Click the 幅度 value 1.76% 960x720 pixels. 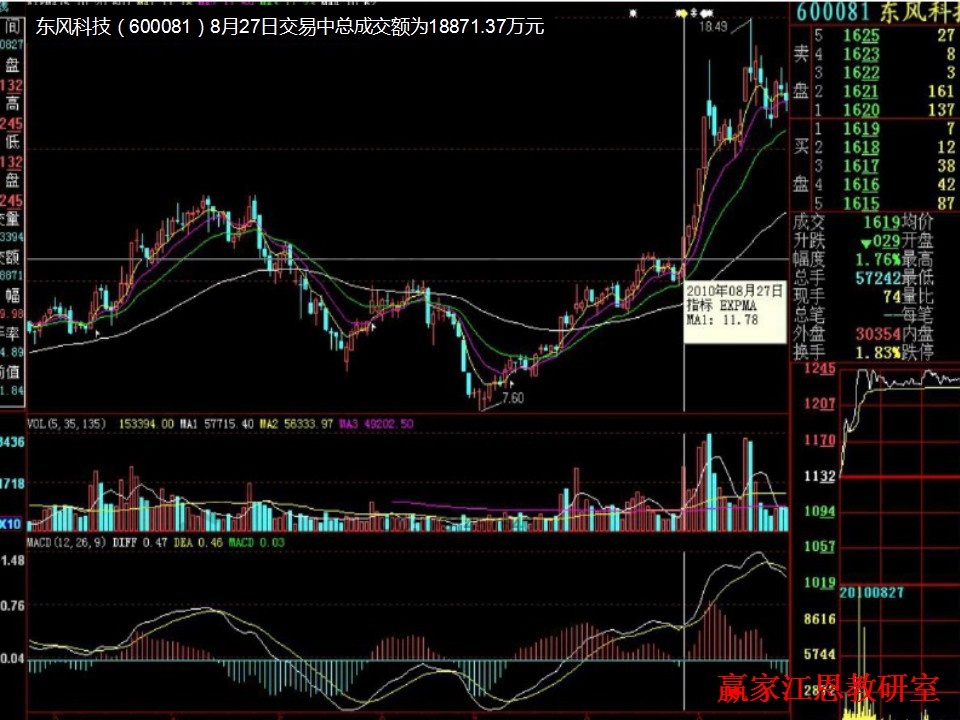point(877,260)
